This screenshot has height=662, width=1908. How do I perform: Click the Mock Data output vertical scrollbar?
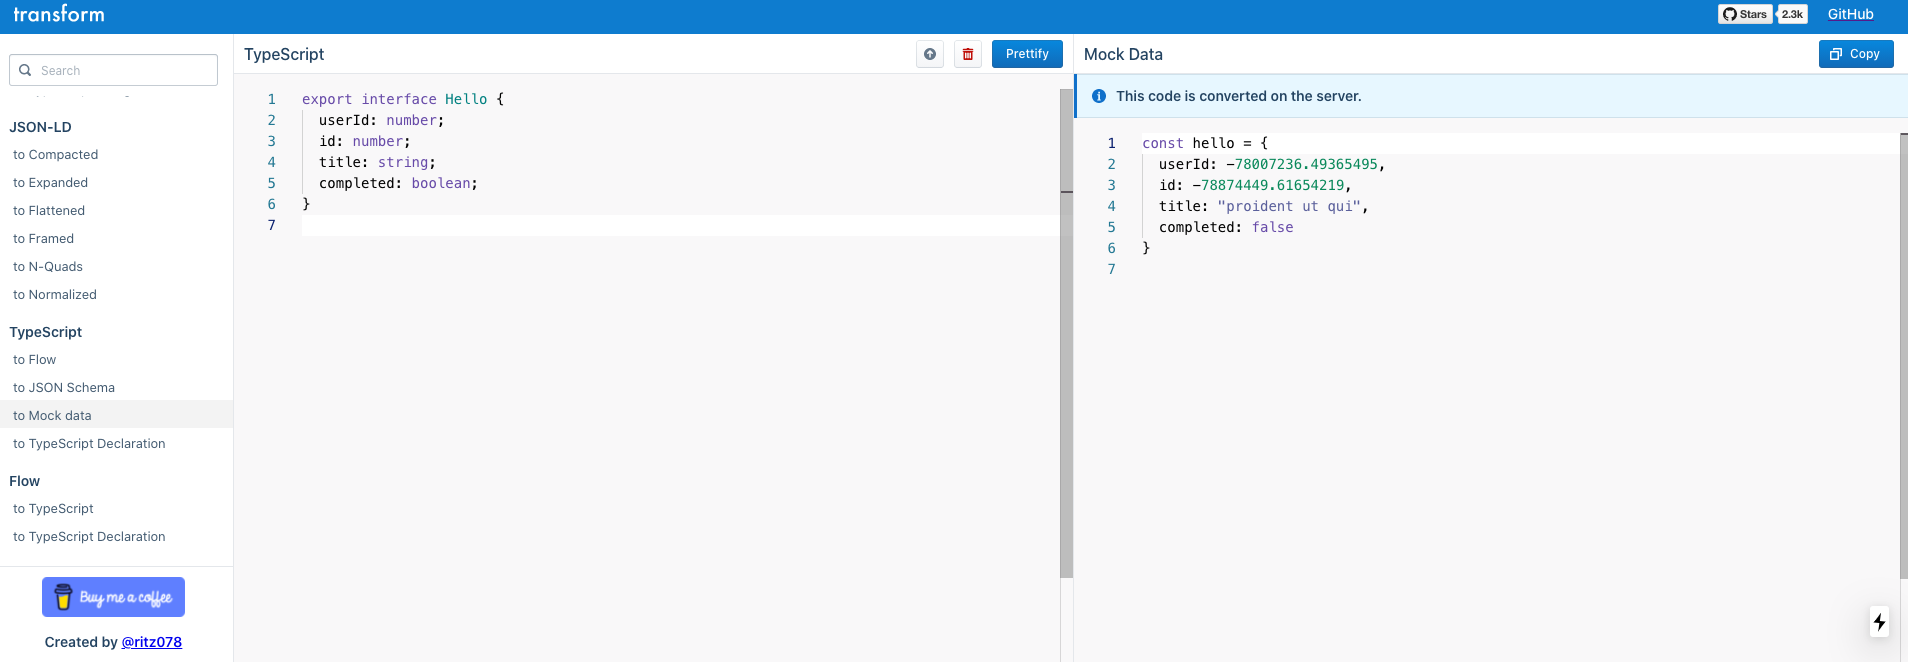pyautogui.click(x=1903, y=355)
